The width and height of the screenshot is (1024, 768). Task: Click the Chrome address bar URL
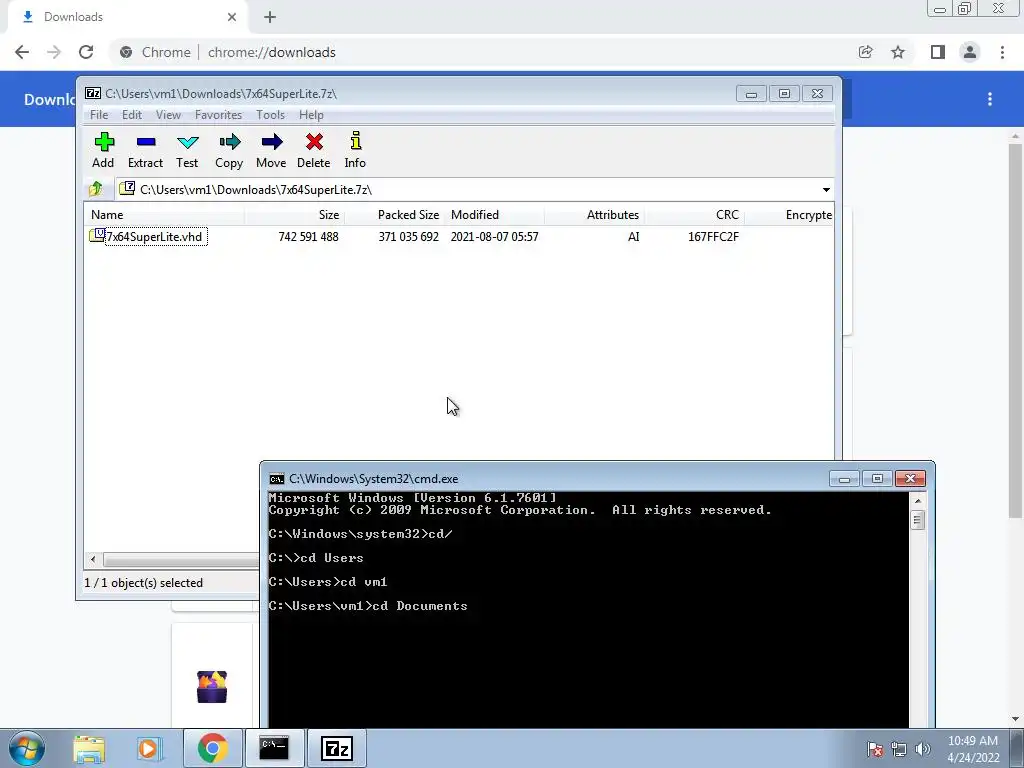tap(272, 52)
